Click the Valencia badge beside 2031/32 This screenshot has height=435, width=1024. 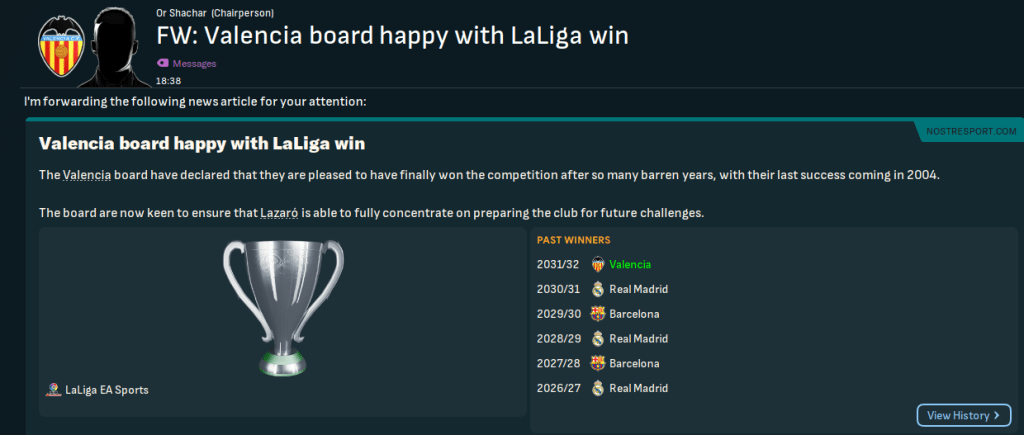coord(598,265)
